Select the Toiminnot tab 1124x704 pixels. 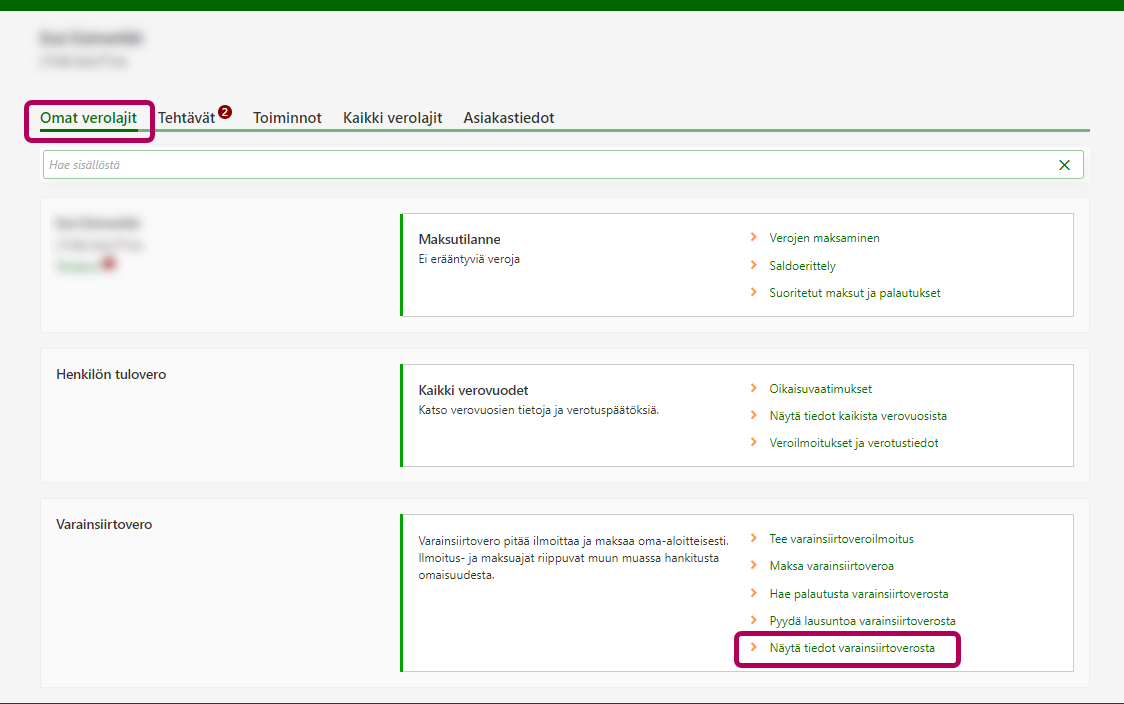click(x=287, y=118)
